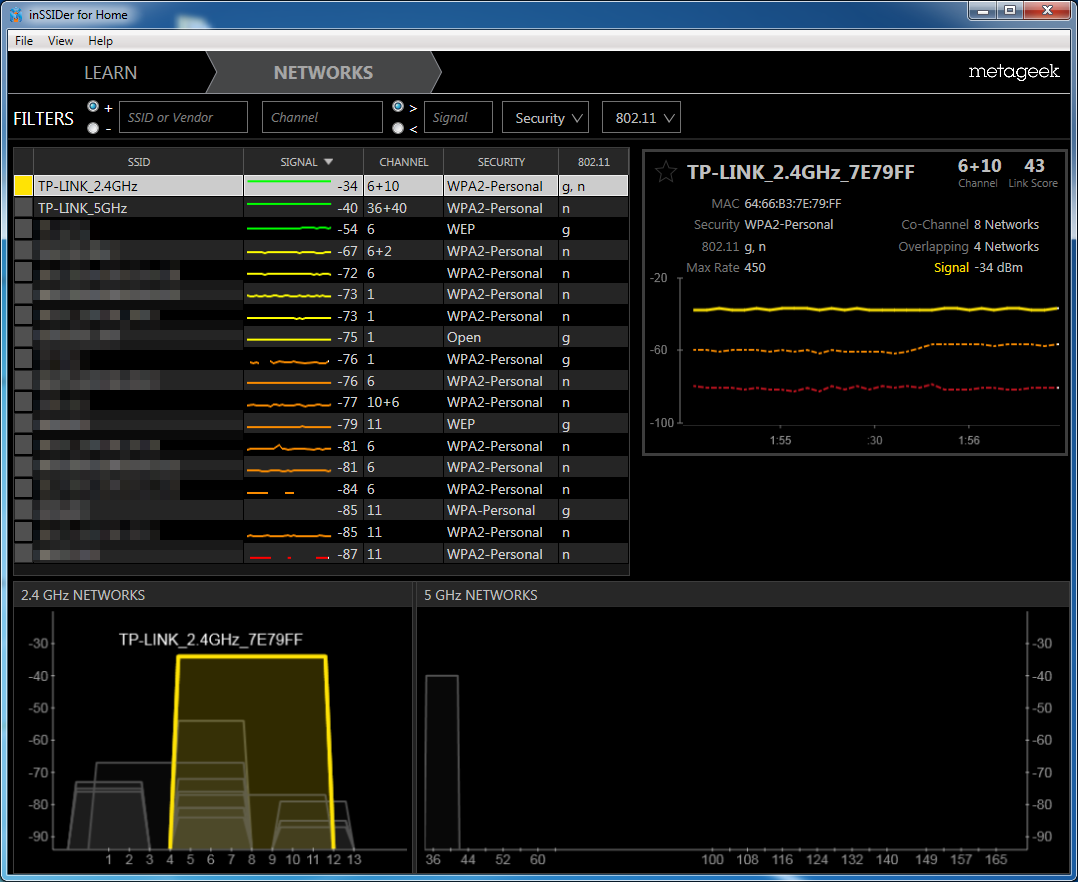The height and width of the screenshot is (882, 1078).
Task: Click the color box next to TP-LINK_5GHz
Action: [x=23, y=208]
